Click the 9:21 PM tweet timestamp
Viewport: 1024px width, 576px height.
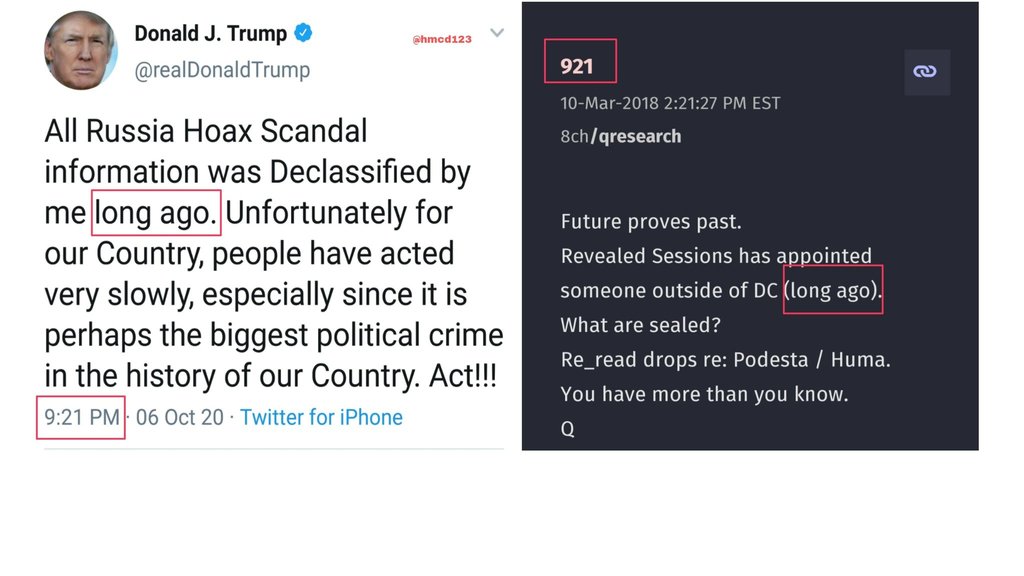[x=82, y=417]
